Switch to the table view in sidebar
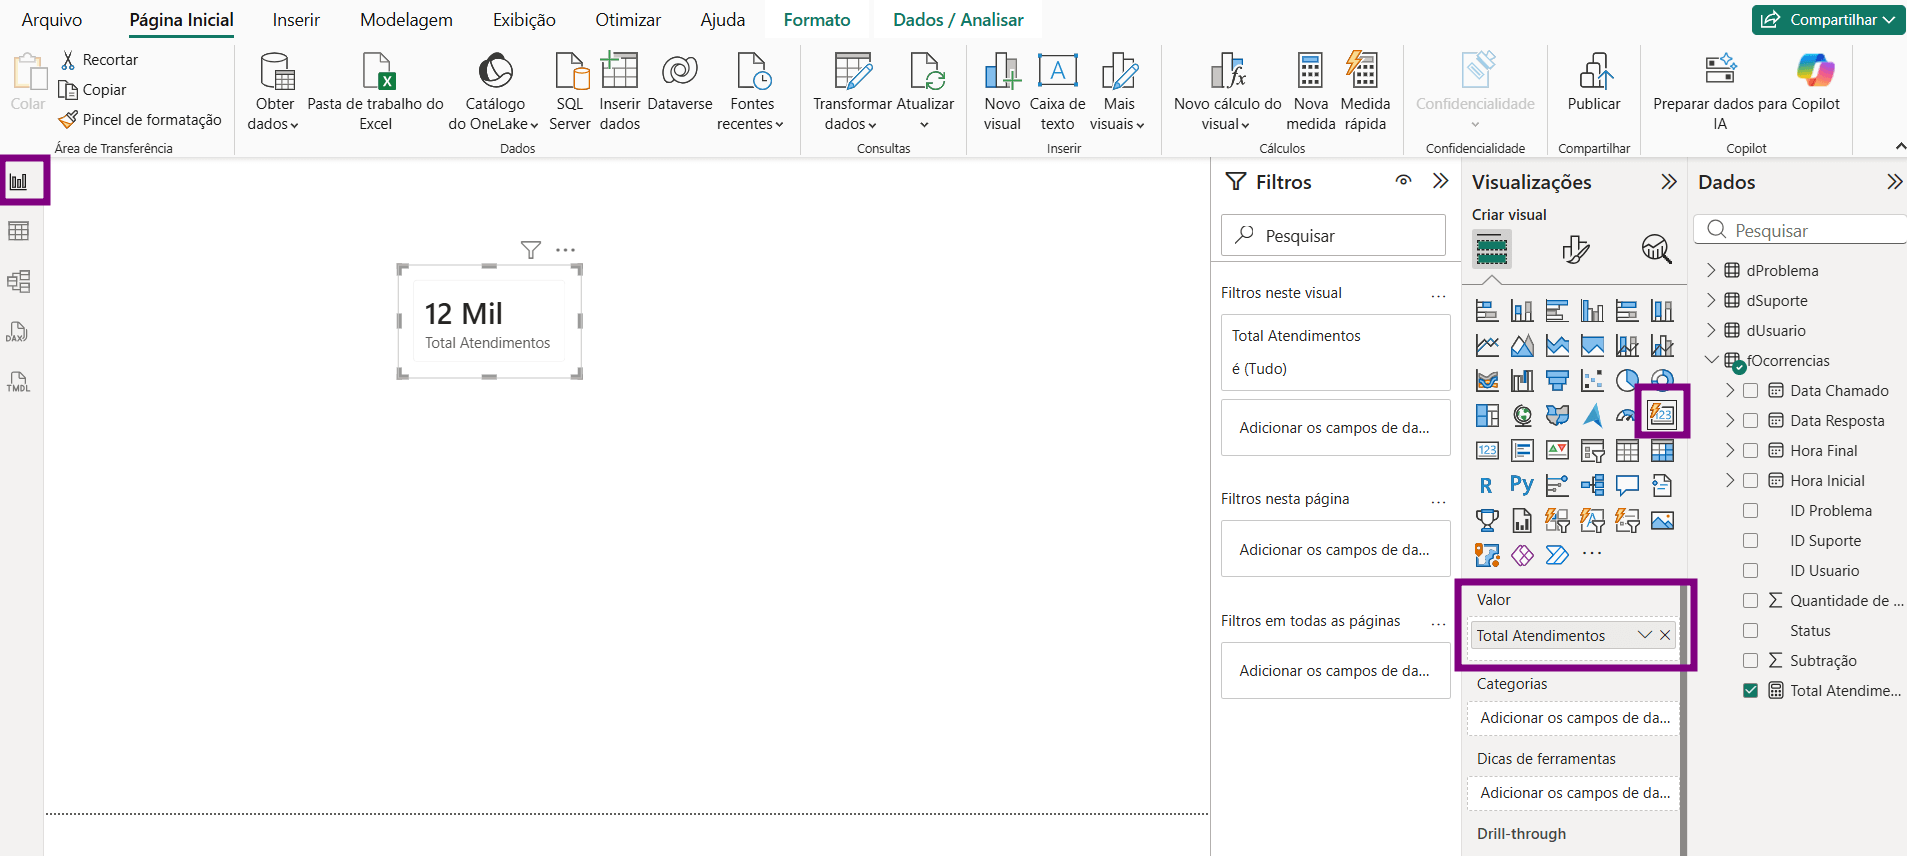1907x856 pixels. click(x=19, y=231)
